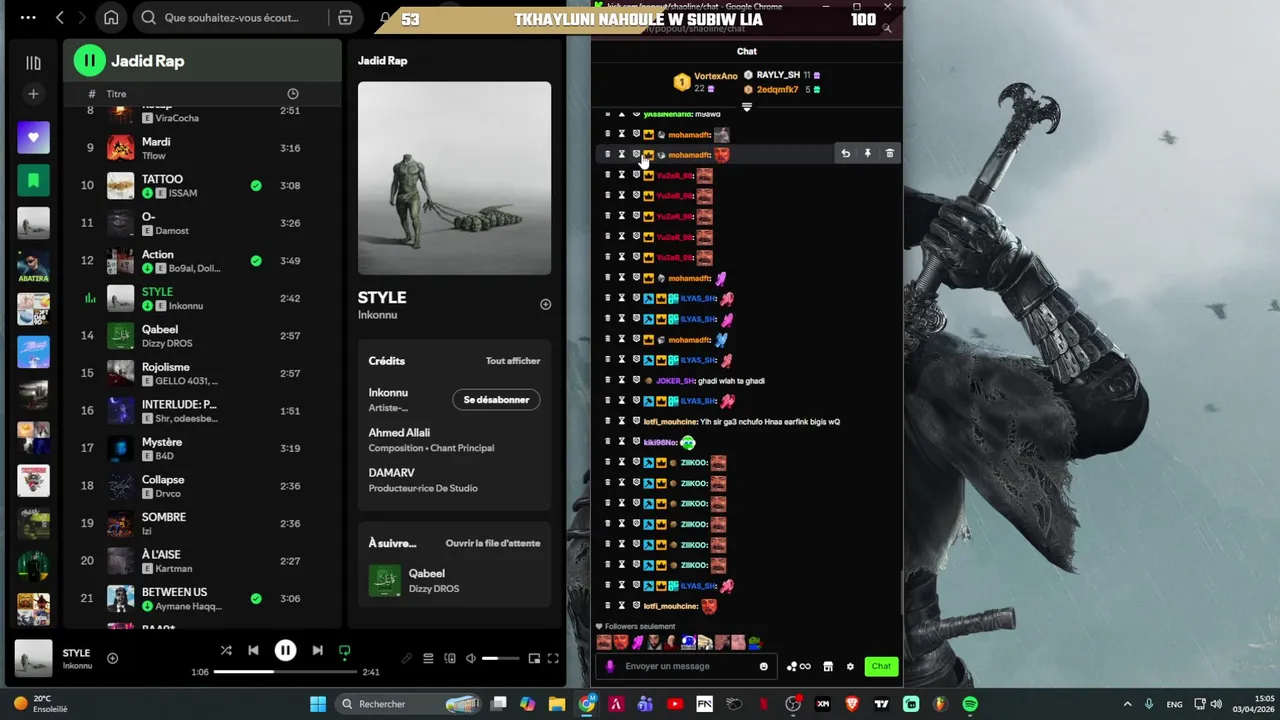1280x720 pixels.
Task: Sort track list by Titre column
Action: 117,94
